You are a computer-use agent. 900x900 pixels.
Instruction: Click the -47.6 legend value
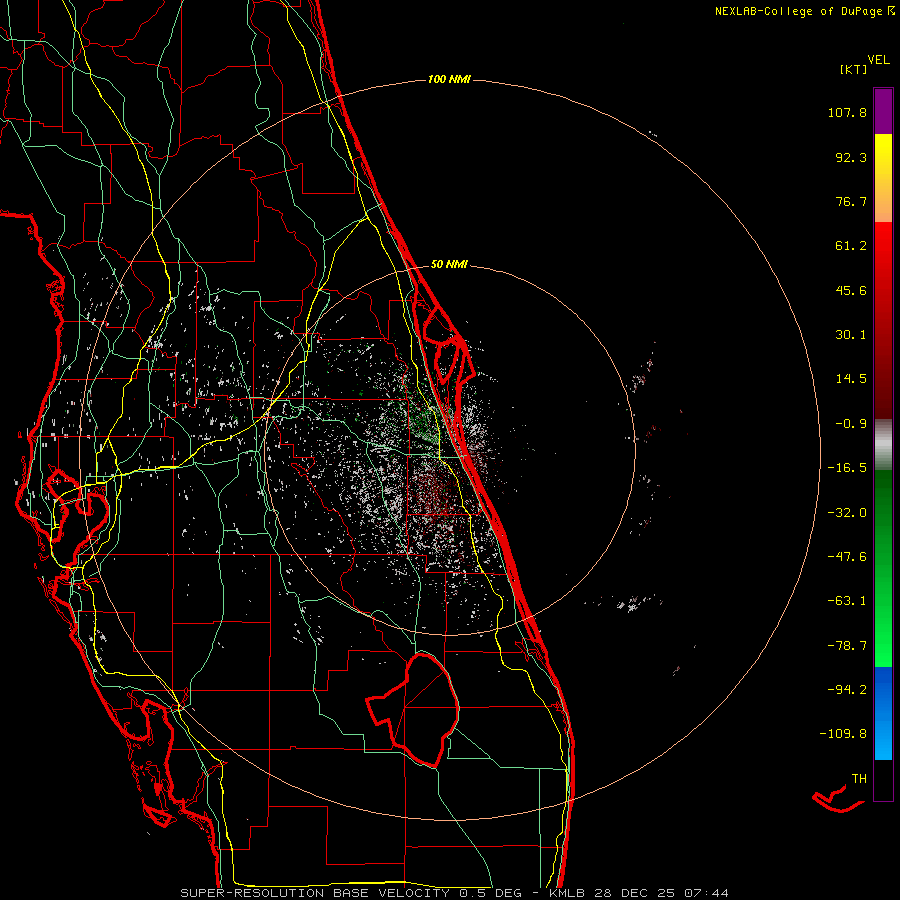click(847, 557)
